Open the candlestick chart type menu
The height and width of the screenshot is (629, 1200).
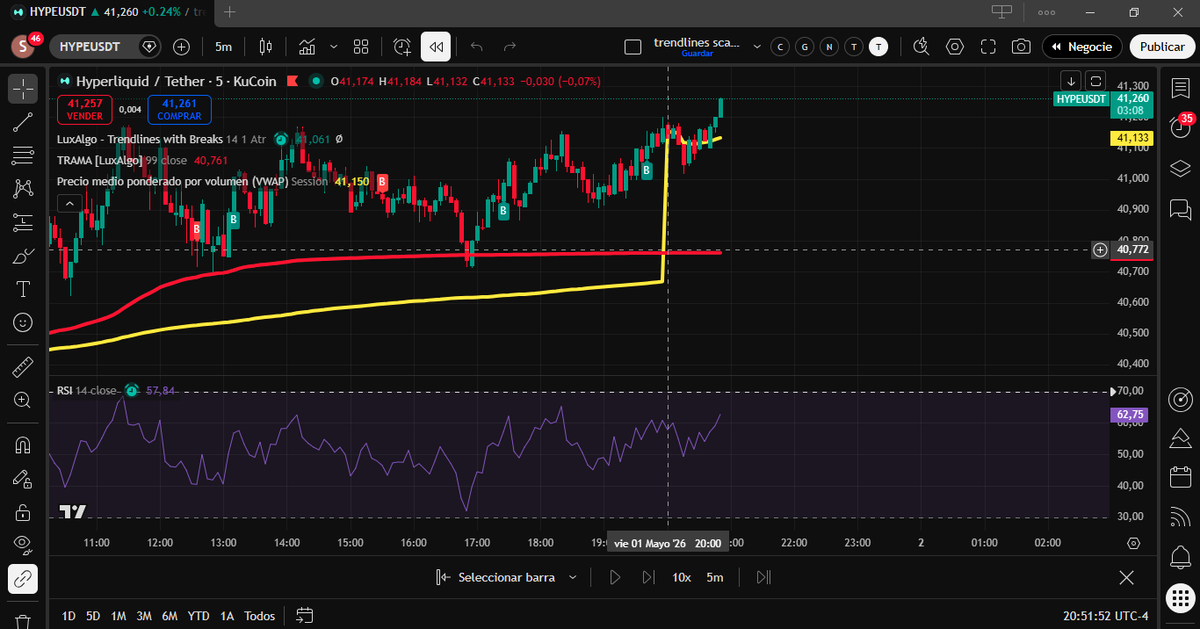[x=265, y=46]
